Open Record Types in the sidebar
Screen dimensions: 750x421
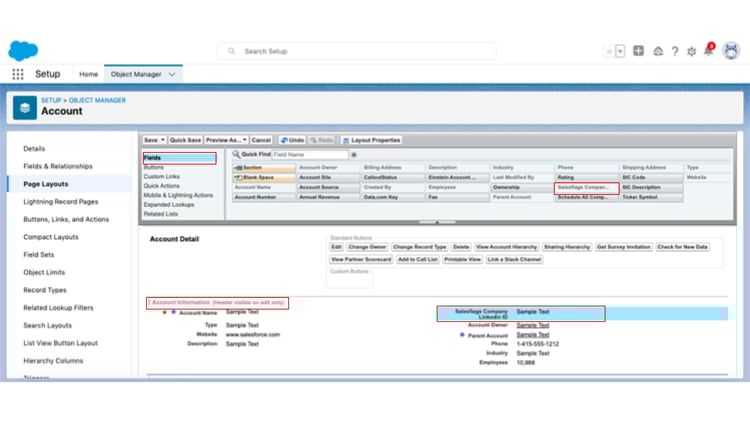tap(45, 290)
